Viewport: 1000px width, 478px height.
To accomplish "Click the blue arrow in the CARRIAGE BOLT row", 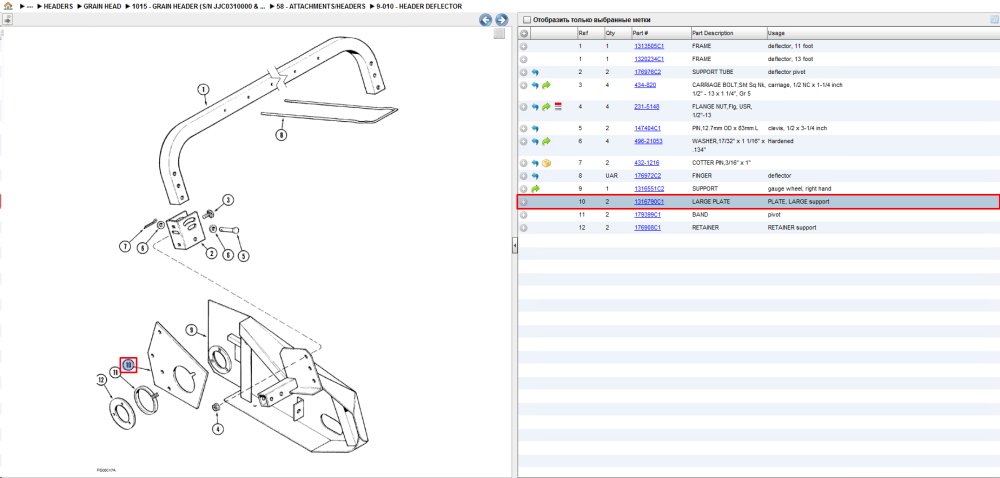I will (535, 85).
